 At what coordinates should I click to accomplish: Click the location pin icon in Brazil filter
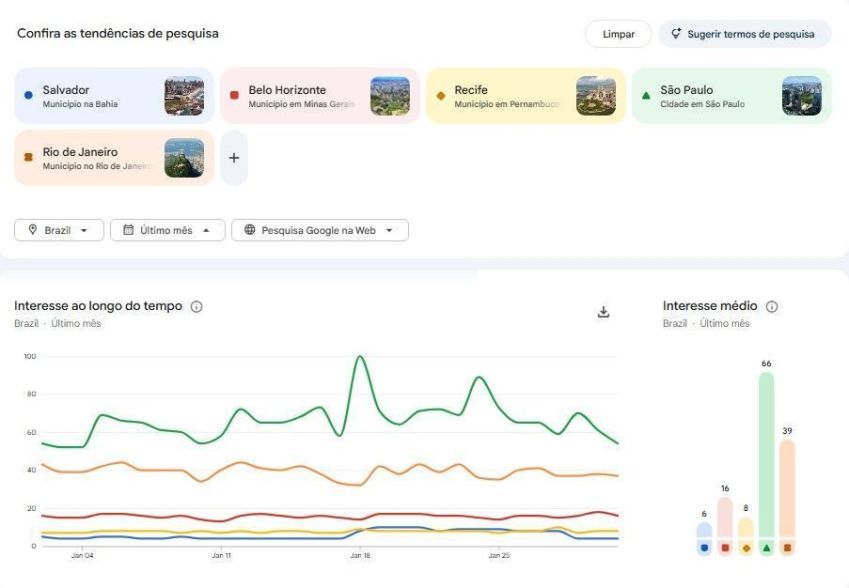35,230
